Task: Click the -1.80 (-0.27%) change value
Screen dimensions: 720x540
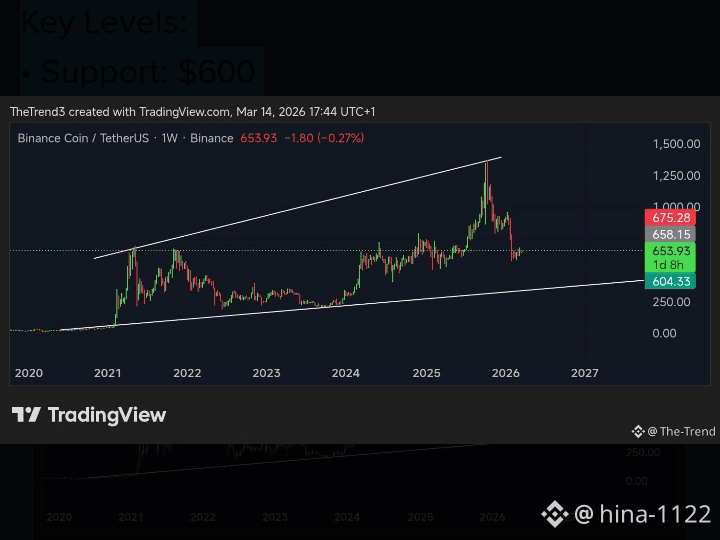Action: click(324, 138)
